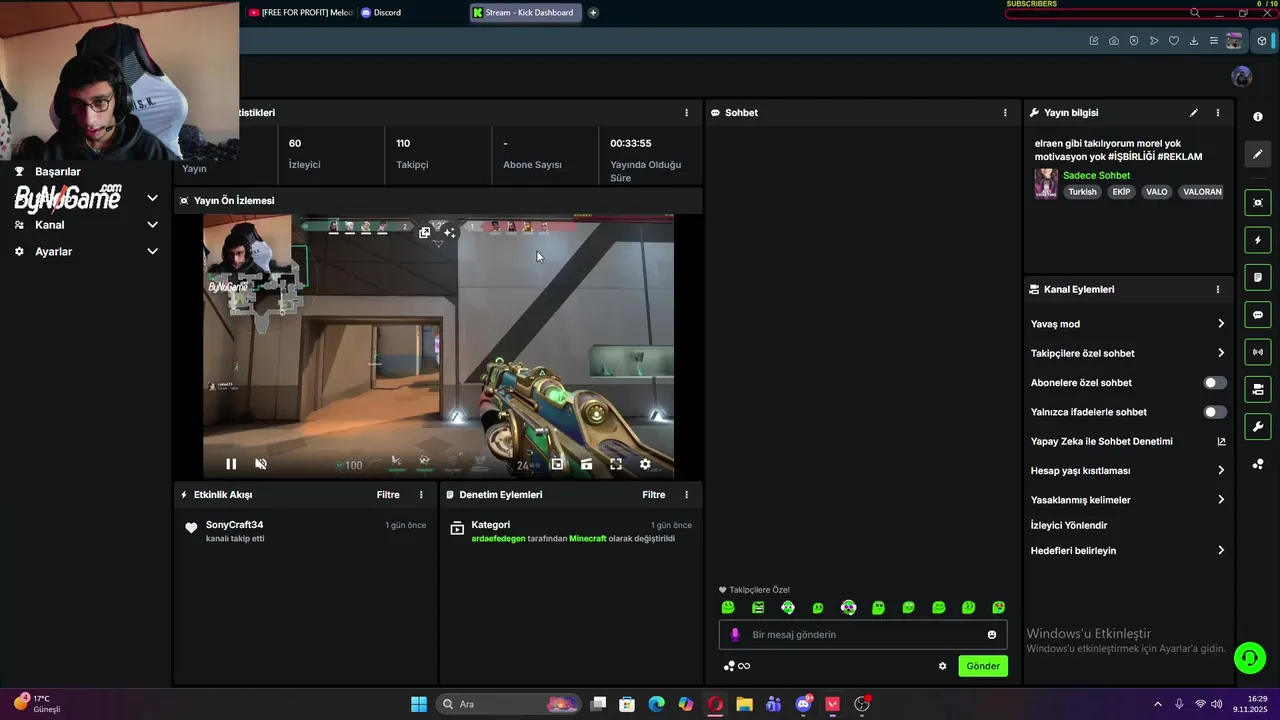
Task: Toggle Abonelere özel sohbet switch
Action: [1215, 383]
